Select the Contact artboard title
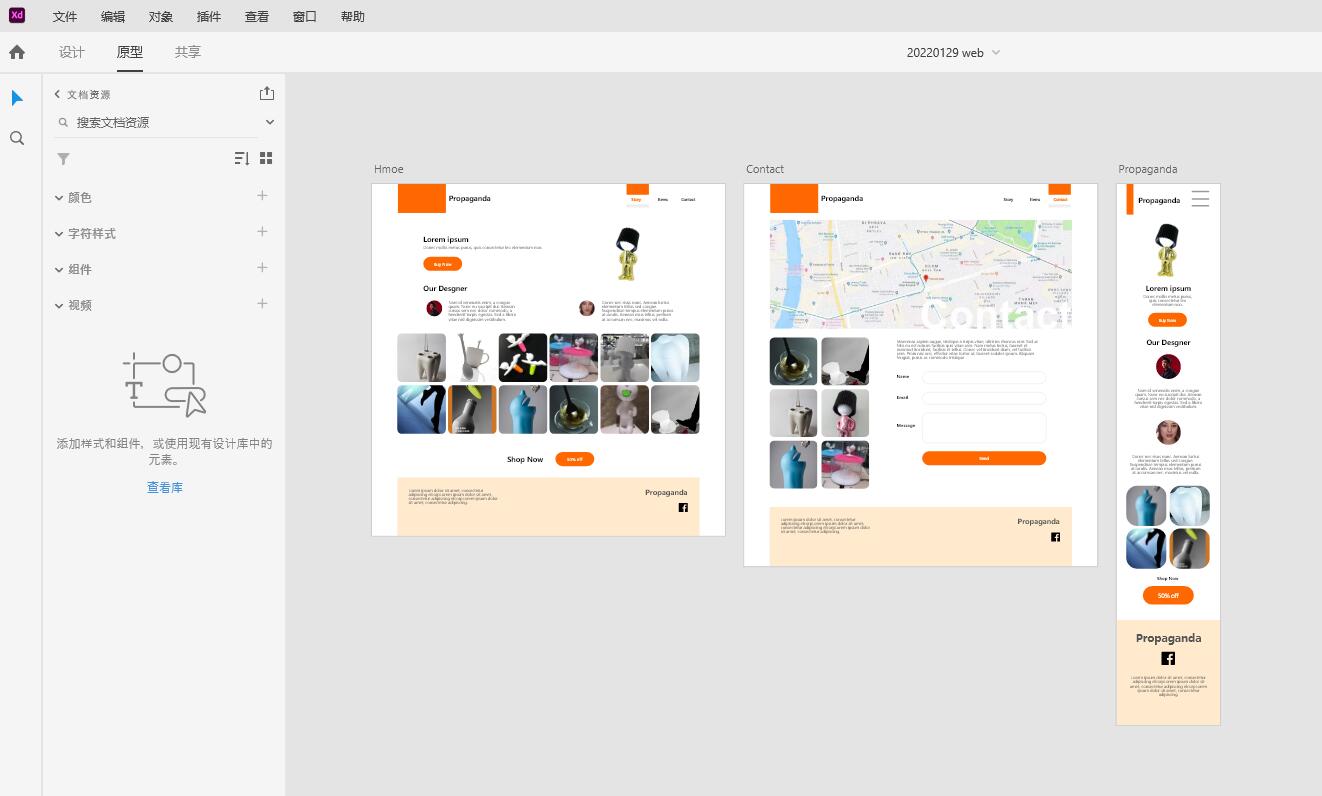This screenshot has height=796, width=1322. 765,169
